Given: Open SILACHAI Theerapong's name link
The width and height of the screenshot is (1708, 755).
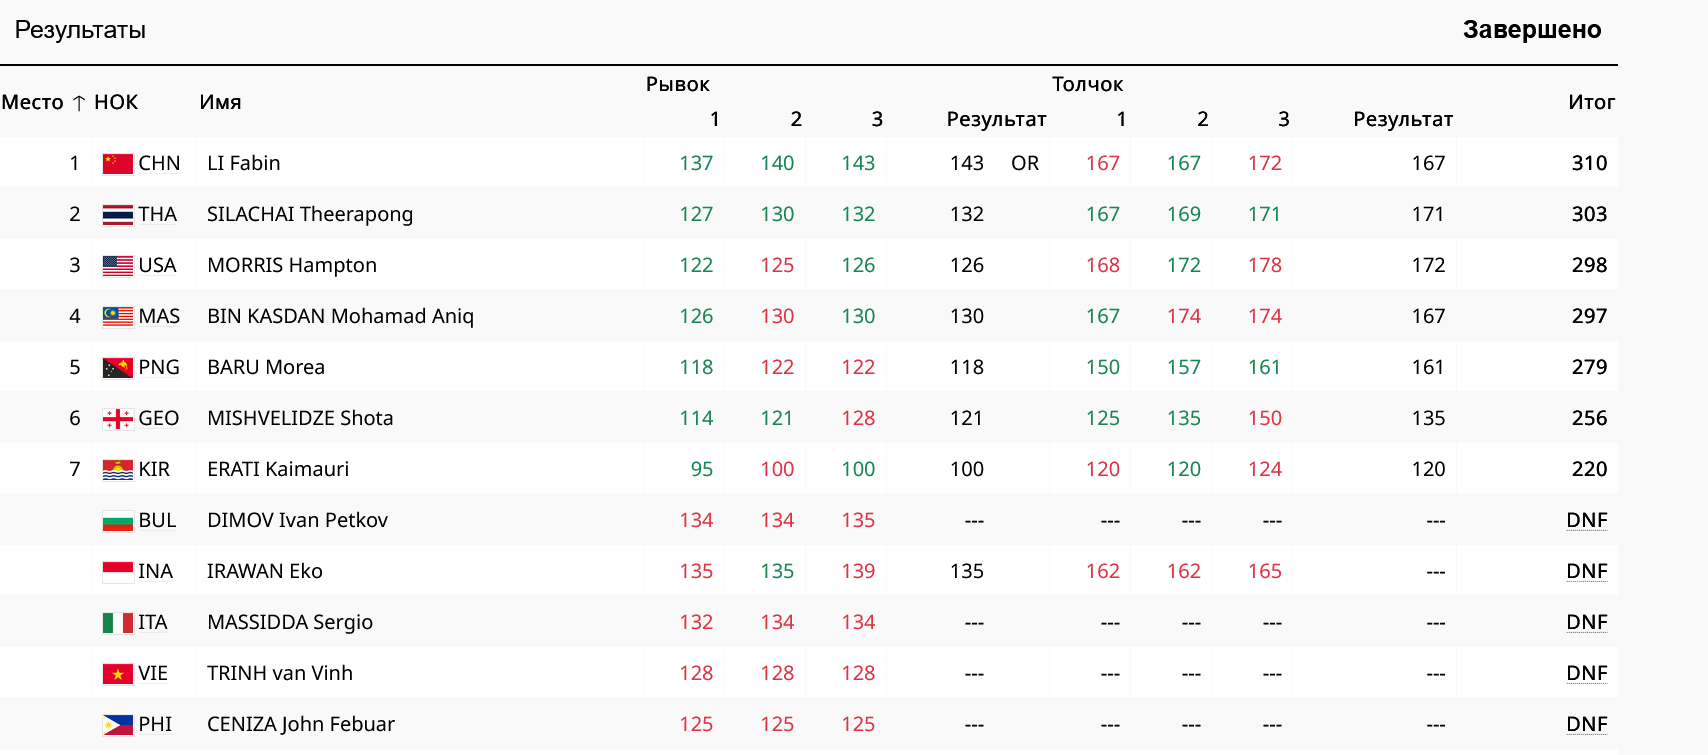Looking at the screenshot, I should (x=309, y=214).
